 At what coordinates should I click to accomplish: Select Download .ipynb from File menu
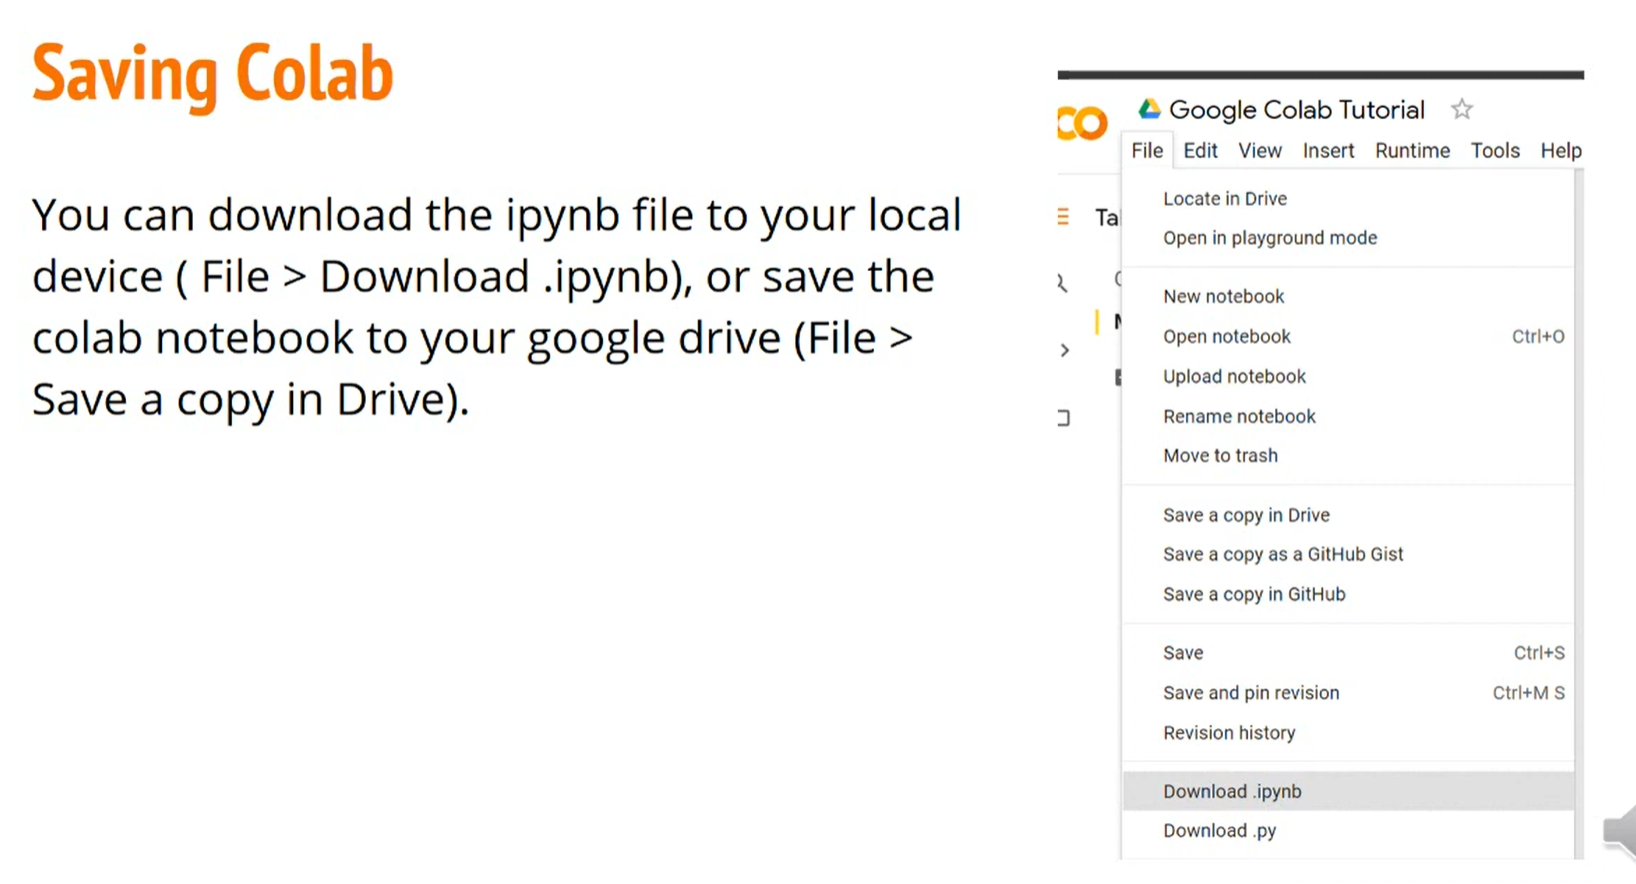click(1232, 791)
